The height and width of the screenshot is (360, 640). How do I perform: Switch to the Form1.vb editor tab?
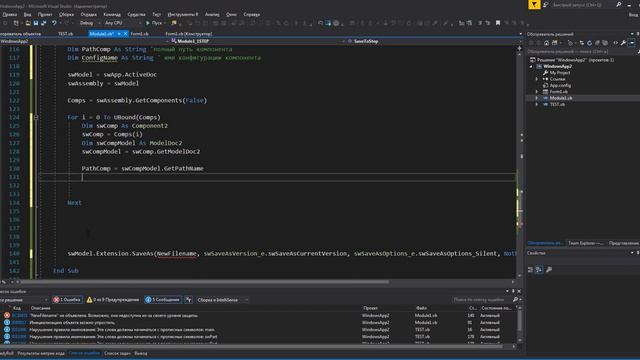click(139, 34)
